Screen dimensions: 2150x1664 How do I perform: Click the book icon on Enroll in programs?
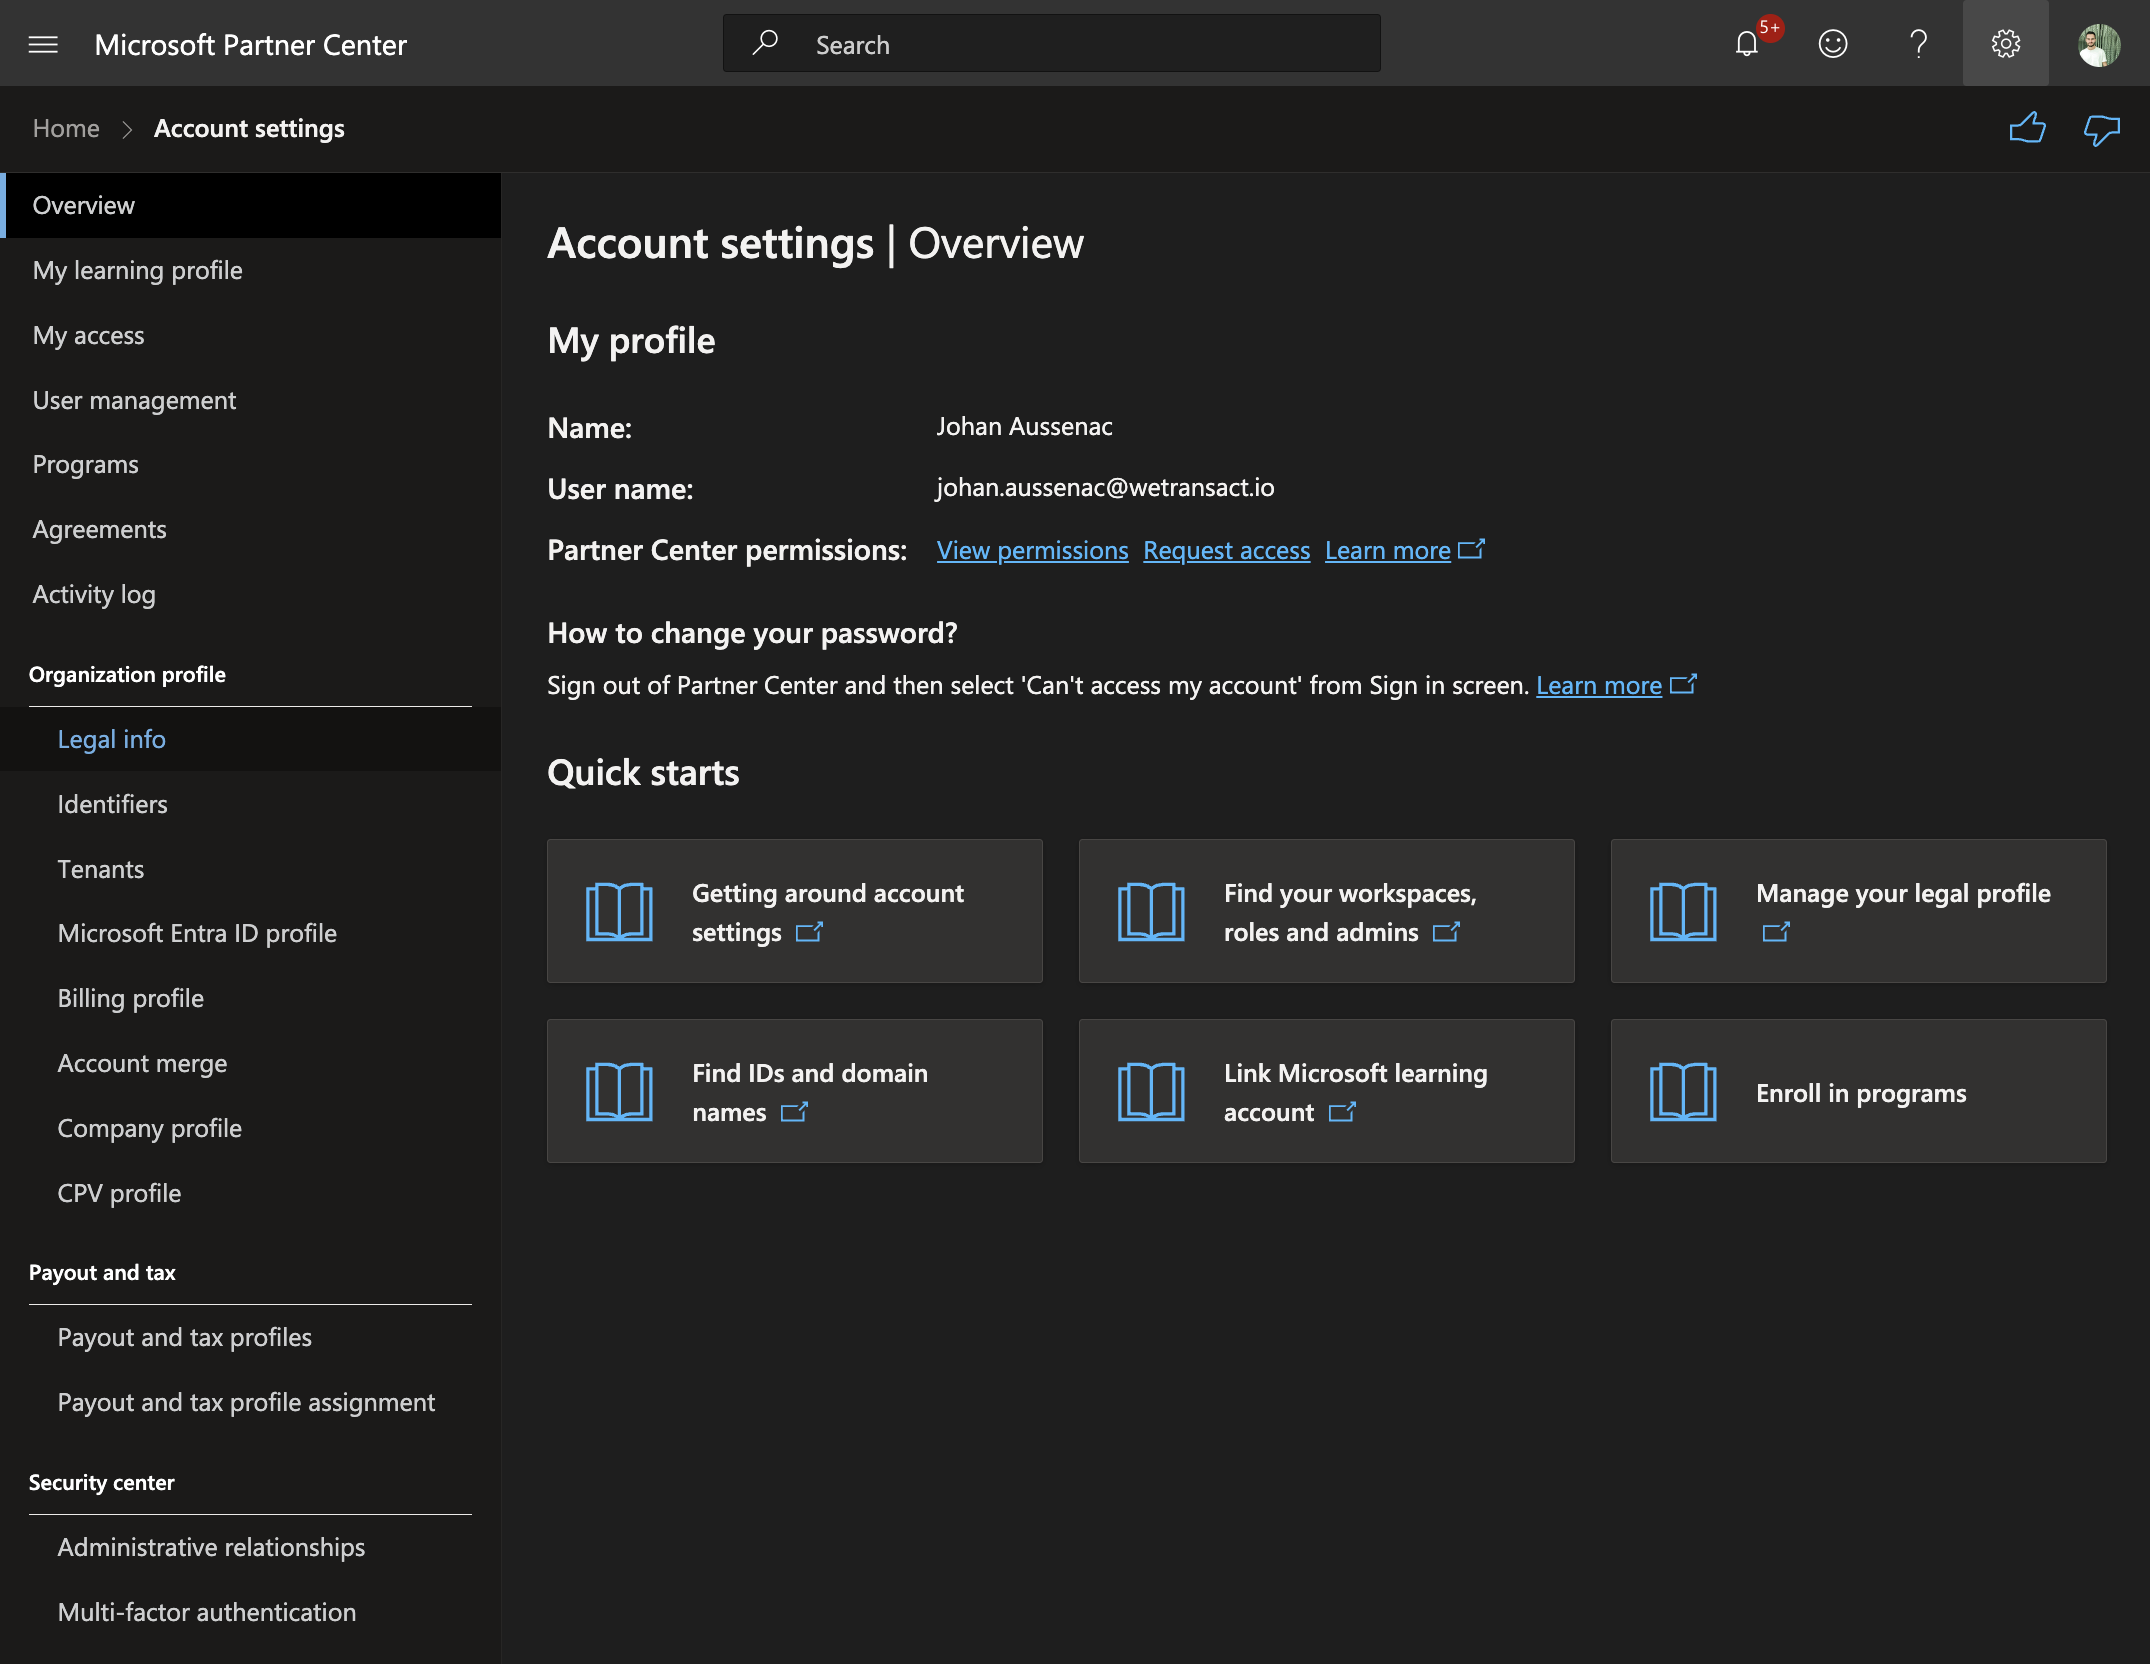click(x=1683, y=1091)
